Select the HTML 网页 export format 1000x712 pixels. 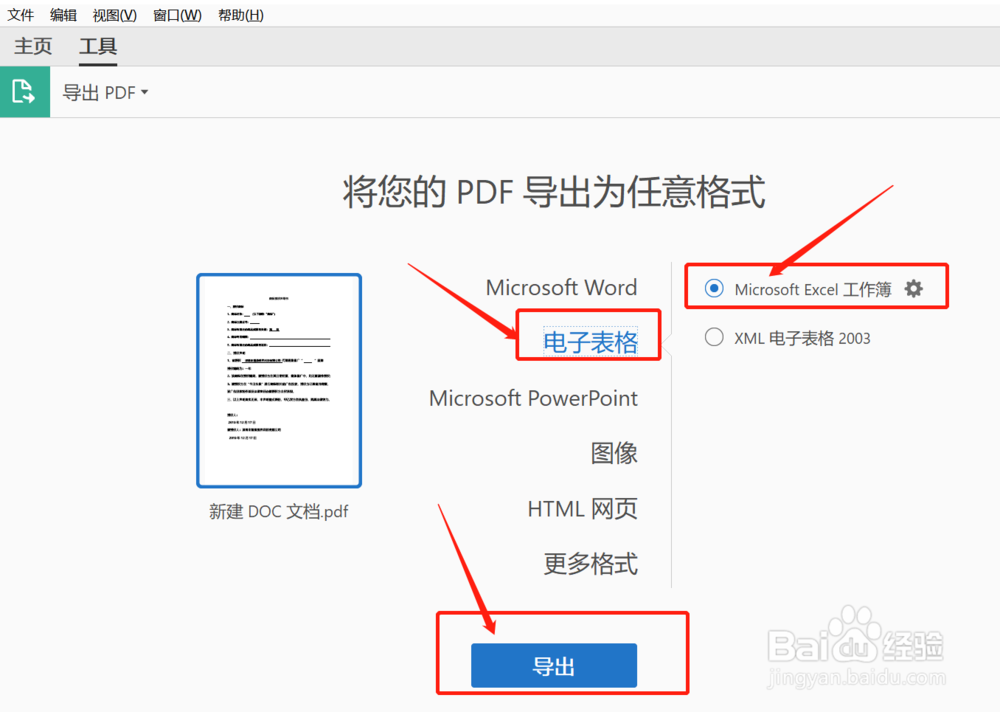583,509
